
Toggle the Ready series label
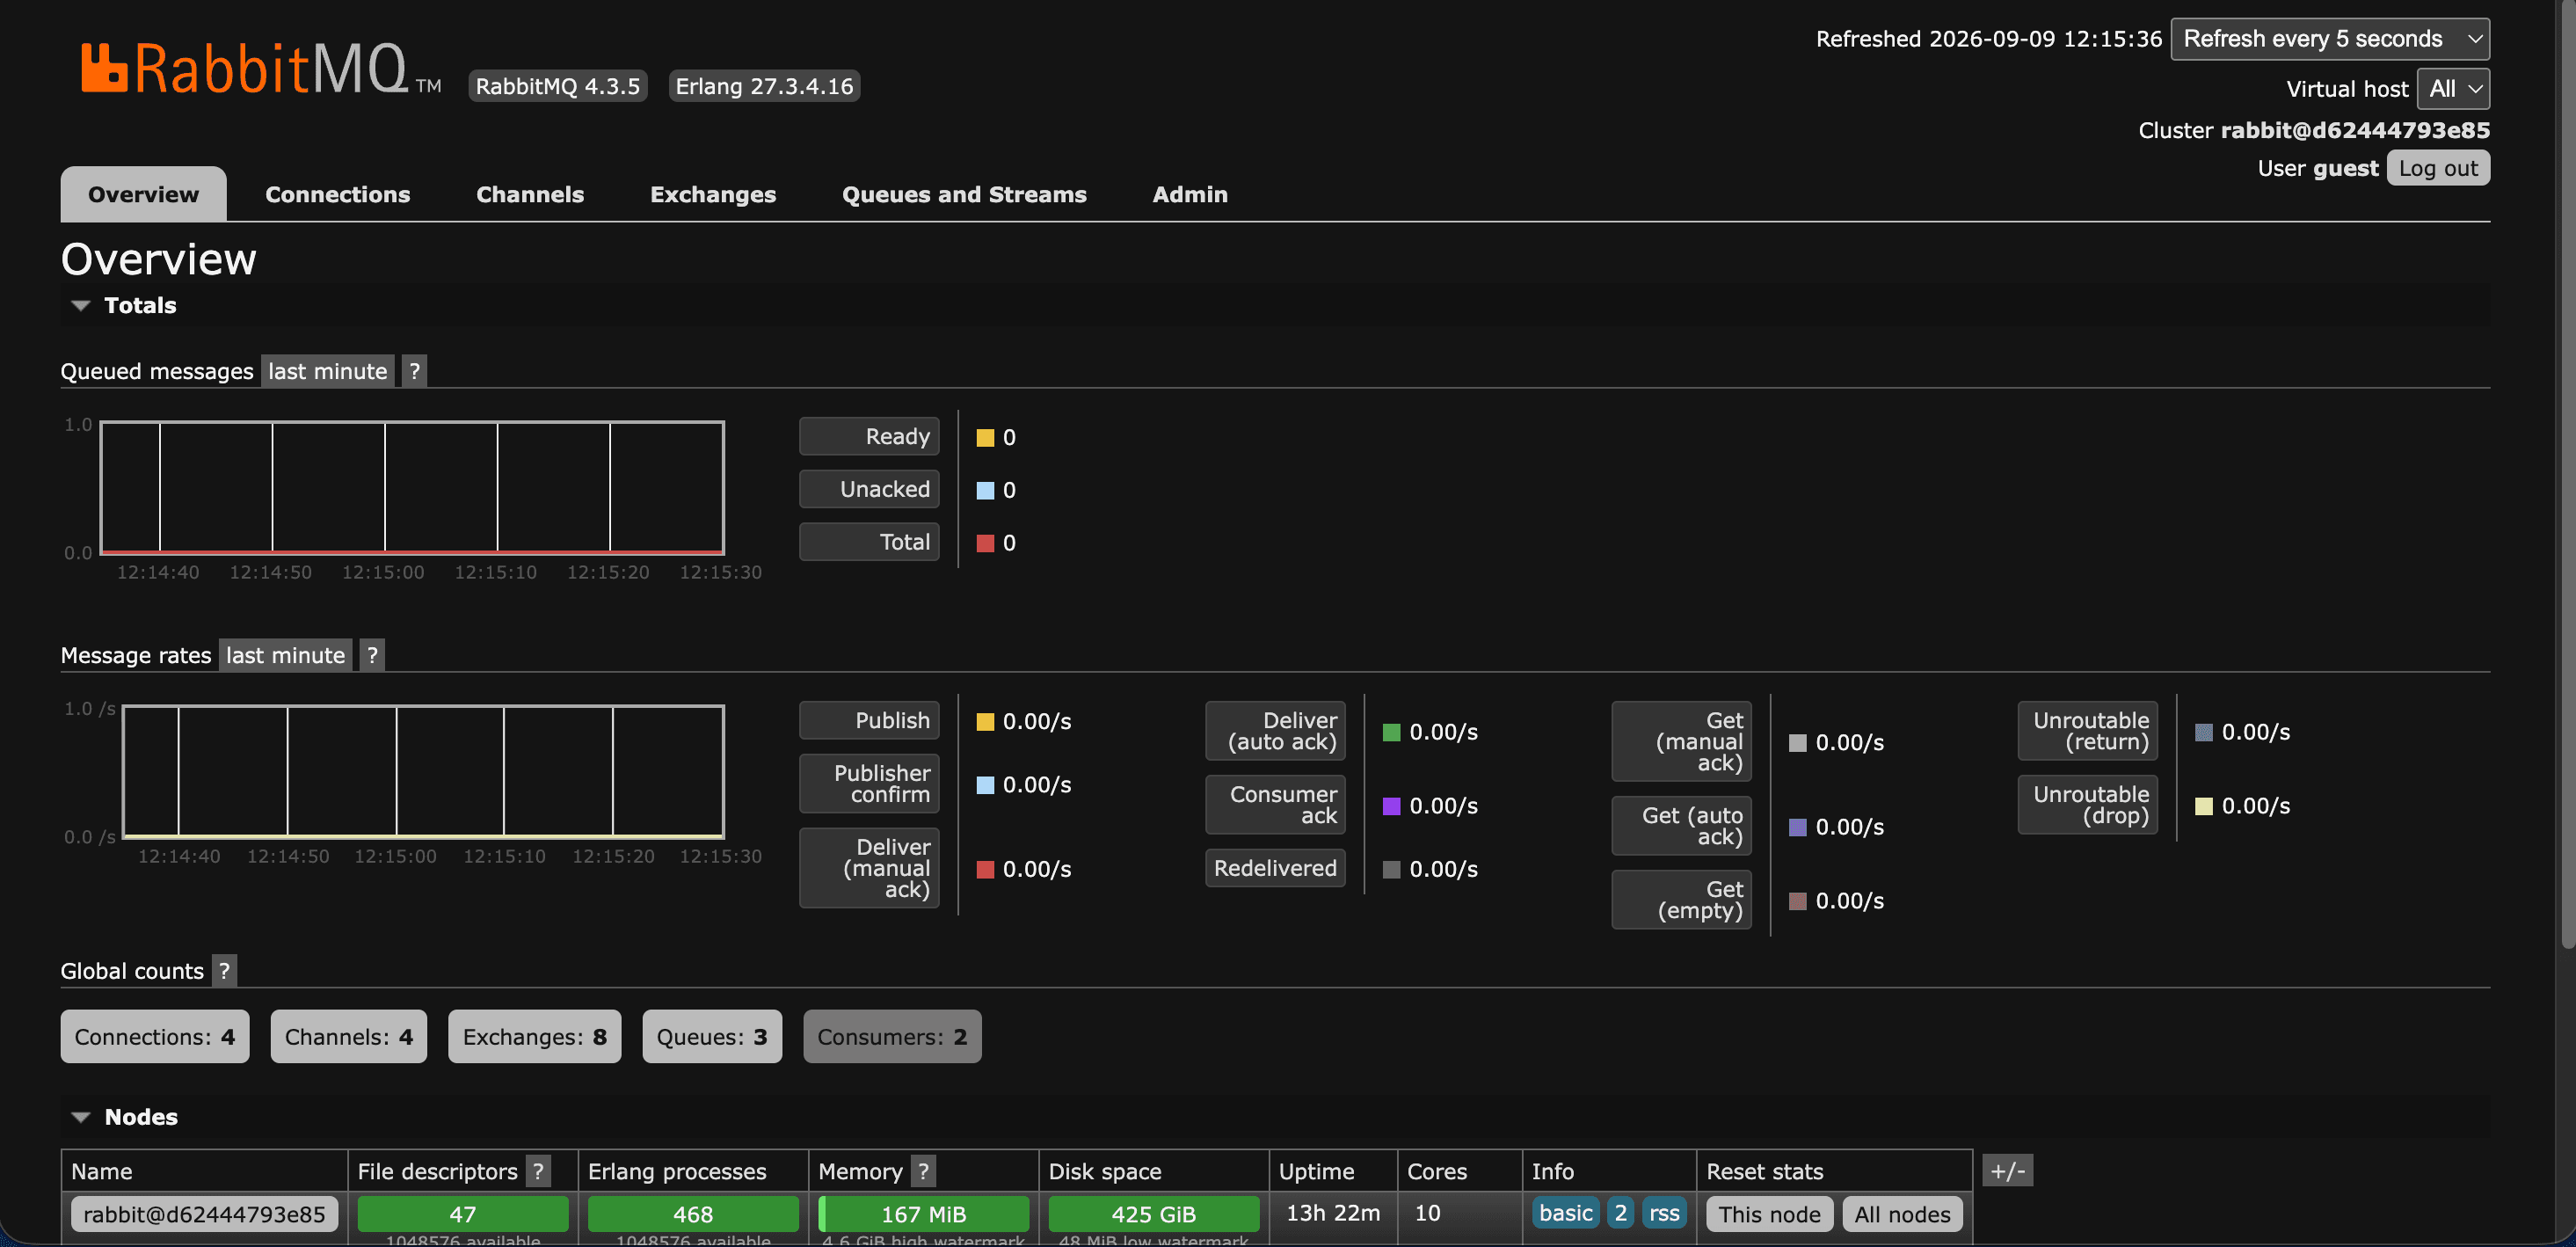(x=869, y=436)
